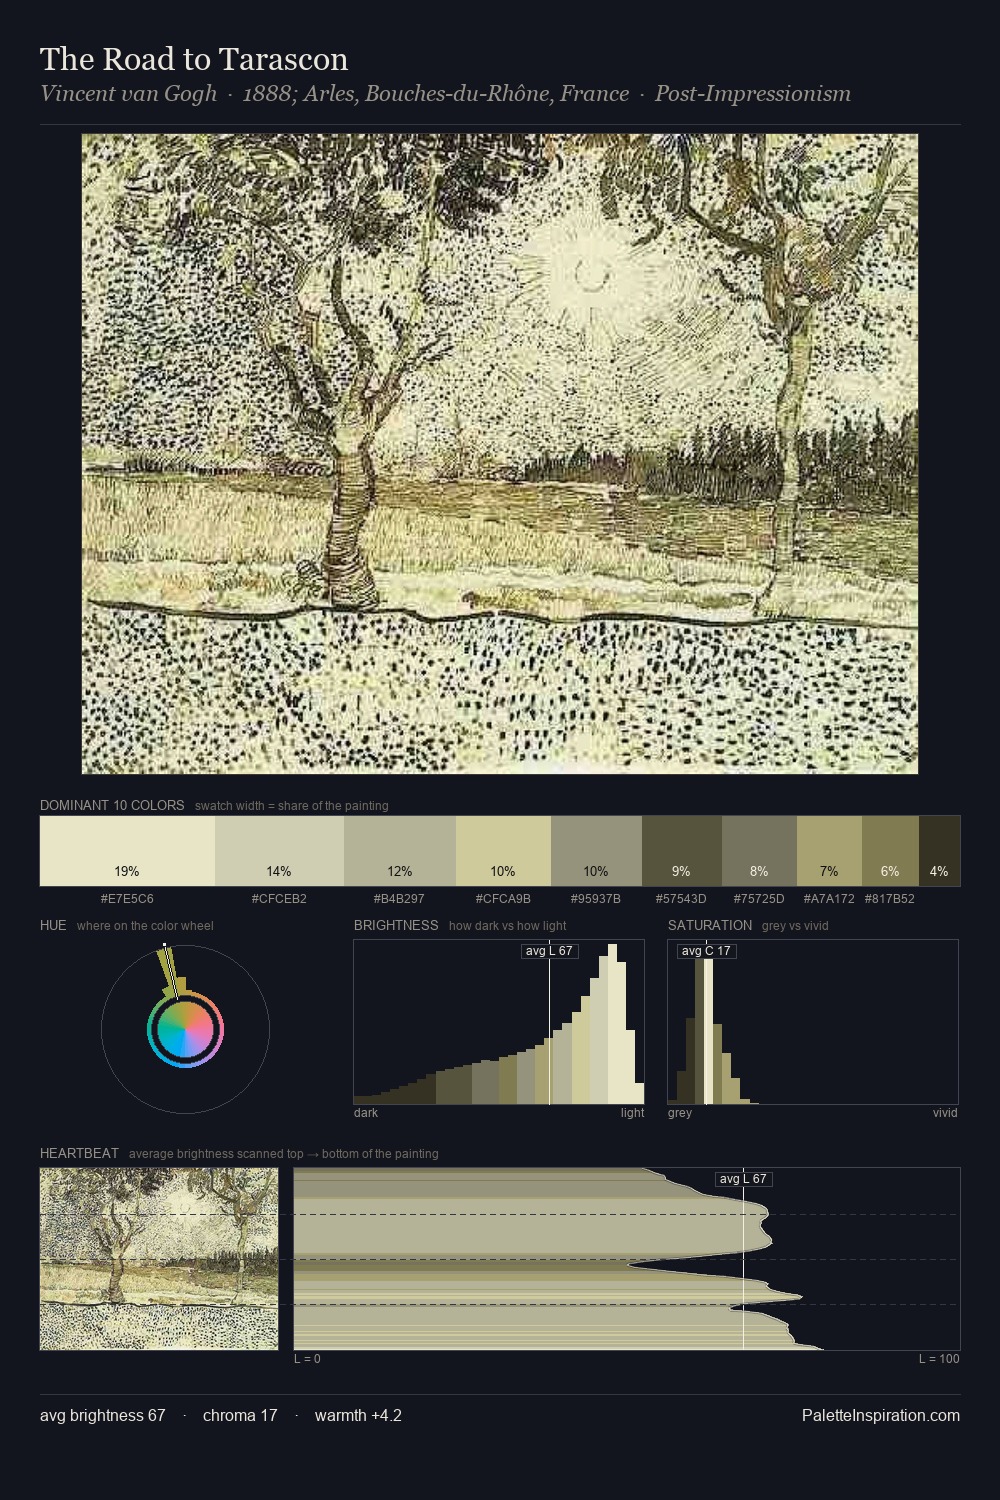Click the 'grey vs vivid' caption
Viewport: 1000px width, 1500px height.
(795, 926)
